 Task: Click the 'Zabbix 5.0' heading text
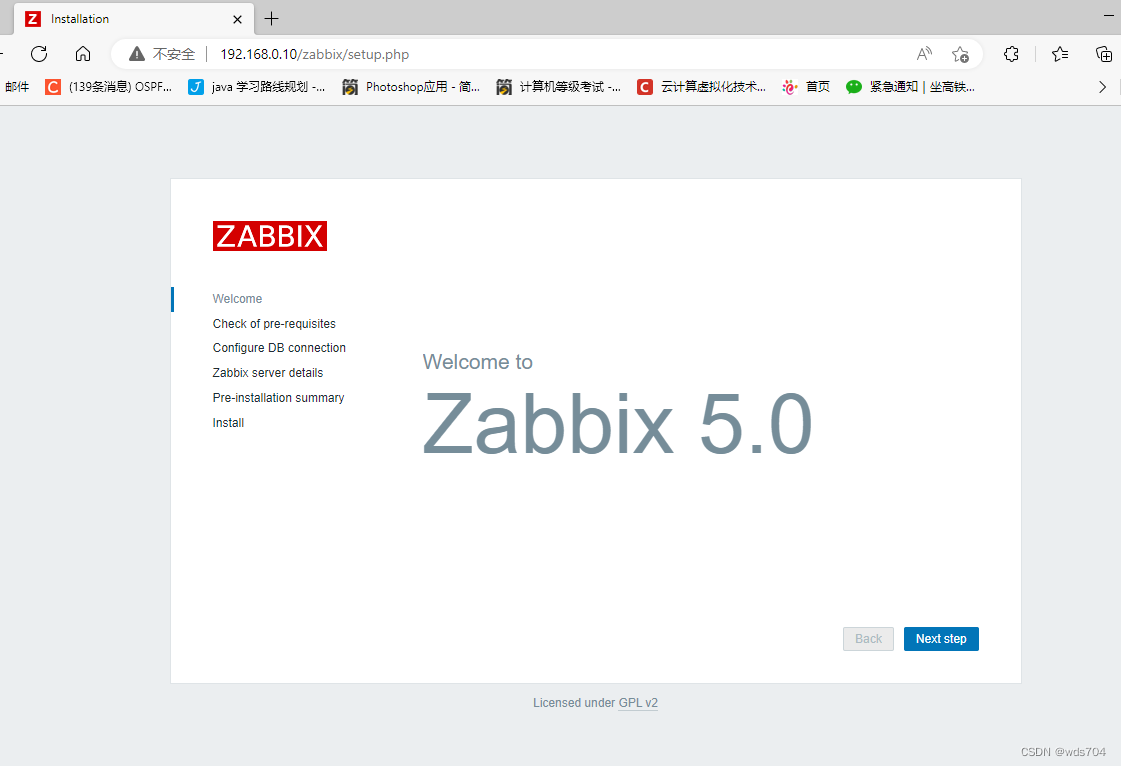click(x=617, y=423)
